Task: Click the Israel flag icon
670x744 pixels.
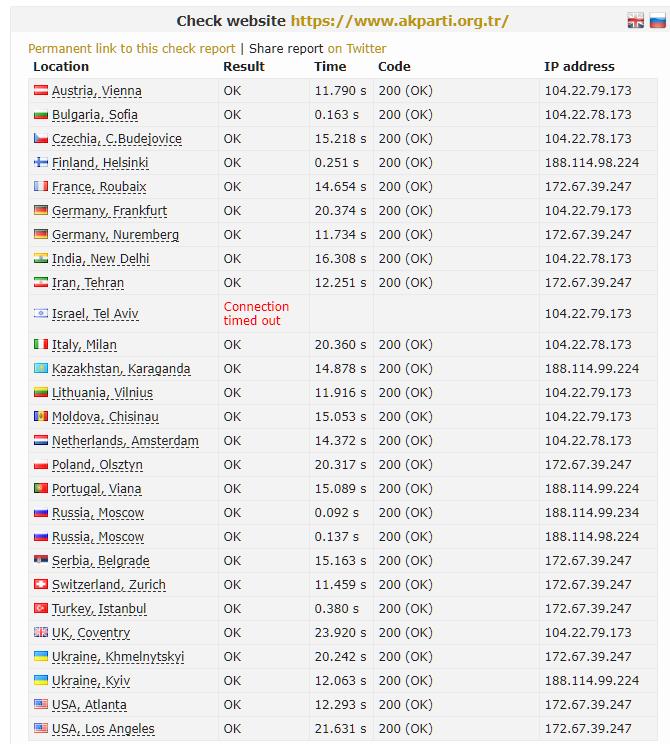Action: click(x=41, y=314)
